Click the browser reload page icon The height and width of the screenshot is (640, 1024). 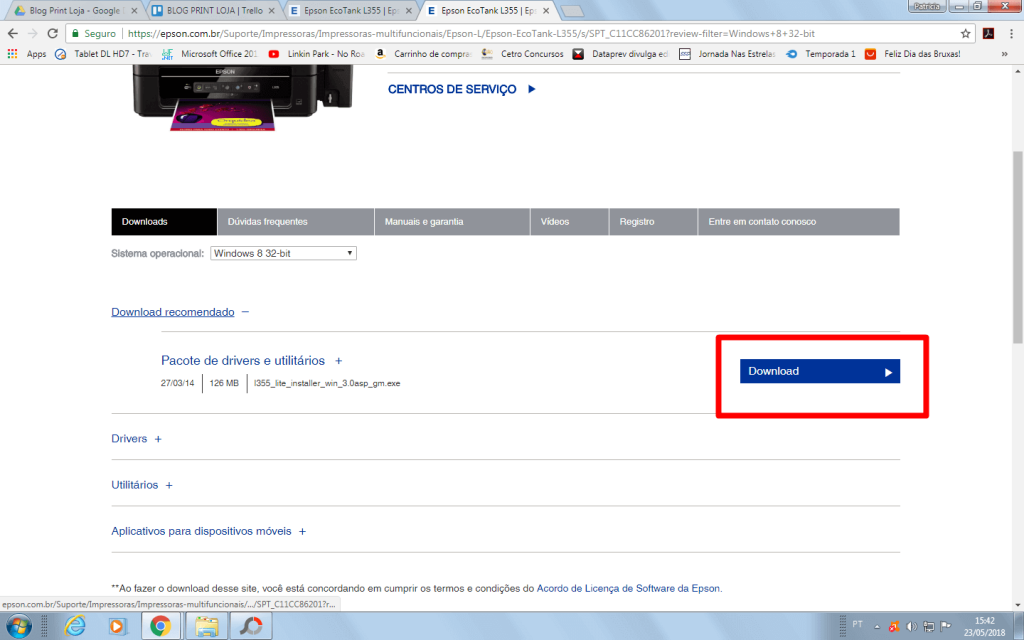[53, 33]
